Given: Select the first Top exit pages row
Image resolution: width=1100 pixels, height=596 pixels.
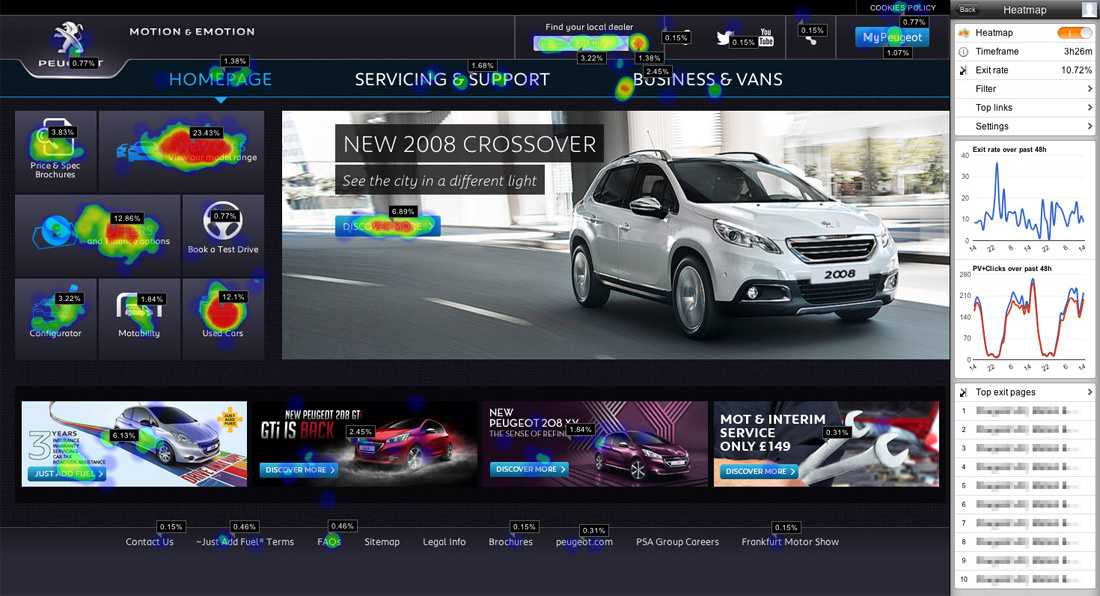Looking at the screenshot, I should pos(1025,411).
